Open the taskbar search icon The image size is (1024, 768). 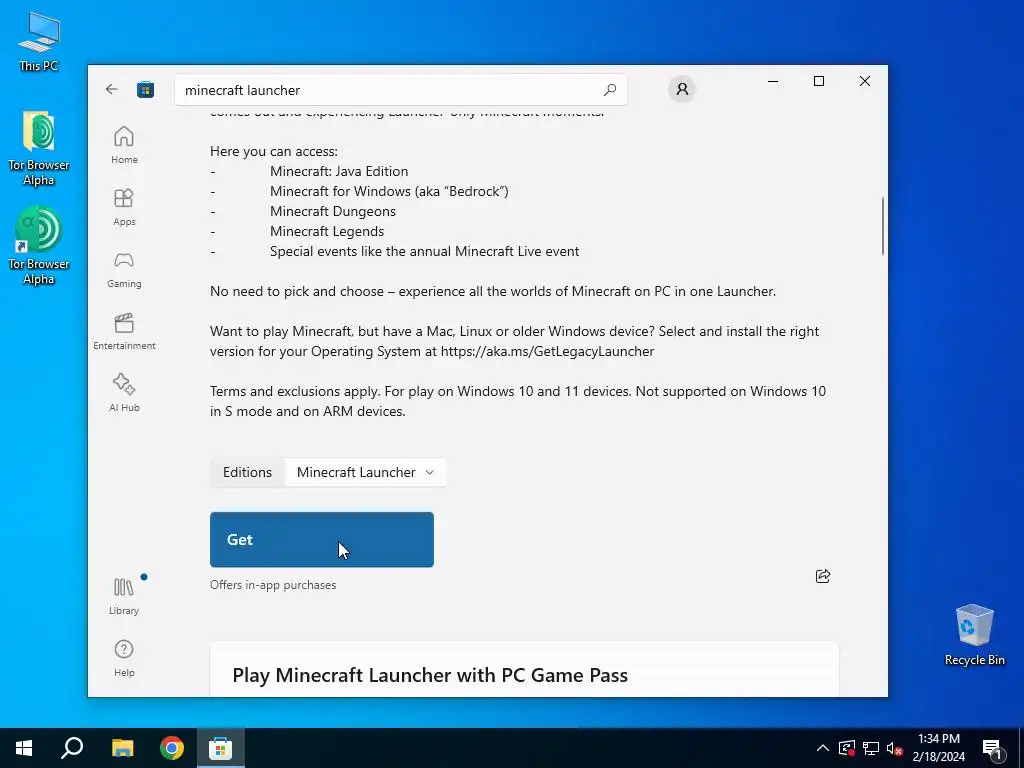click(x=72, y=748)
